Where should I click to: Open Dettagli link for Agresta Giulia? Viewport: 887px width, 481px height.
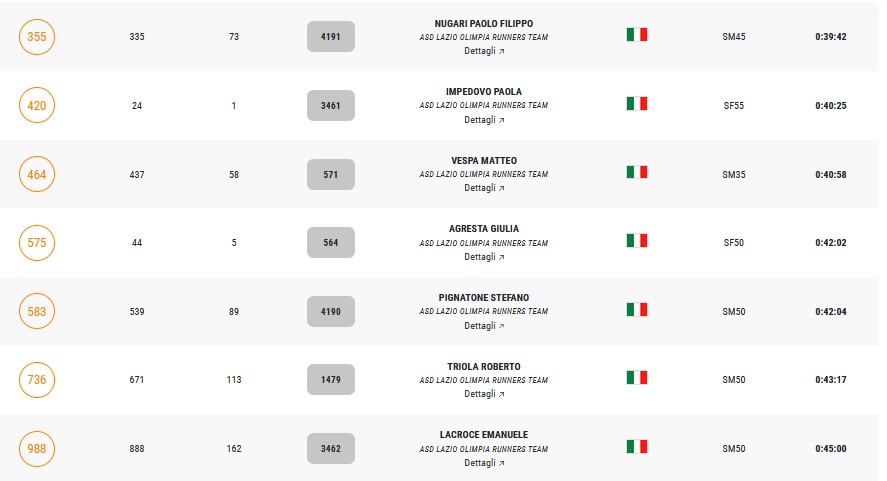484,257
